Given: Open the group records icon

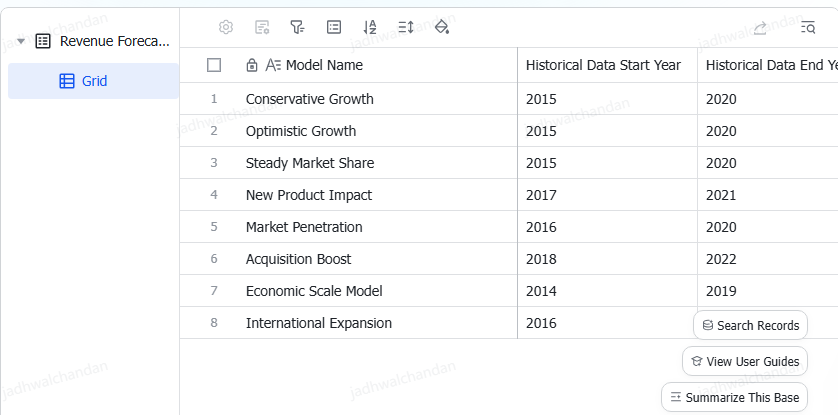Looking at the screenshot, I should click(334, 27).
